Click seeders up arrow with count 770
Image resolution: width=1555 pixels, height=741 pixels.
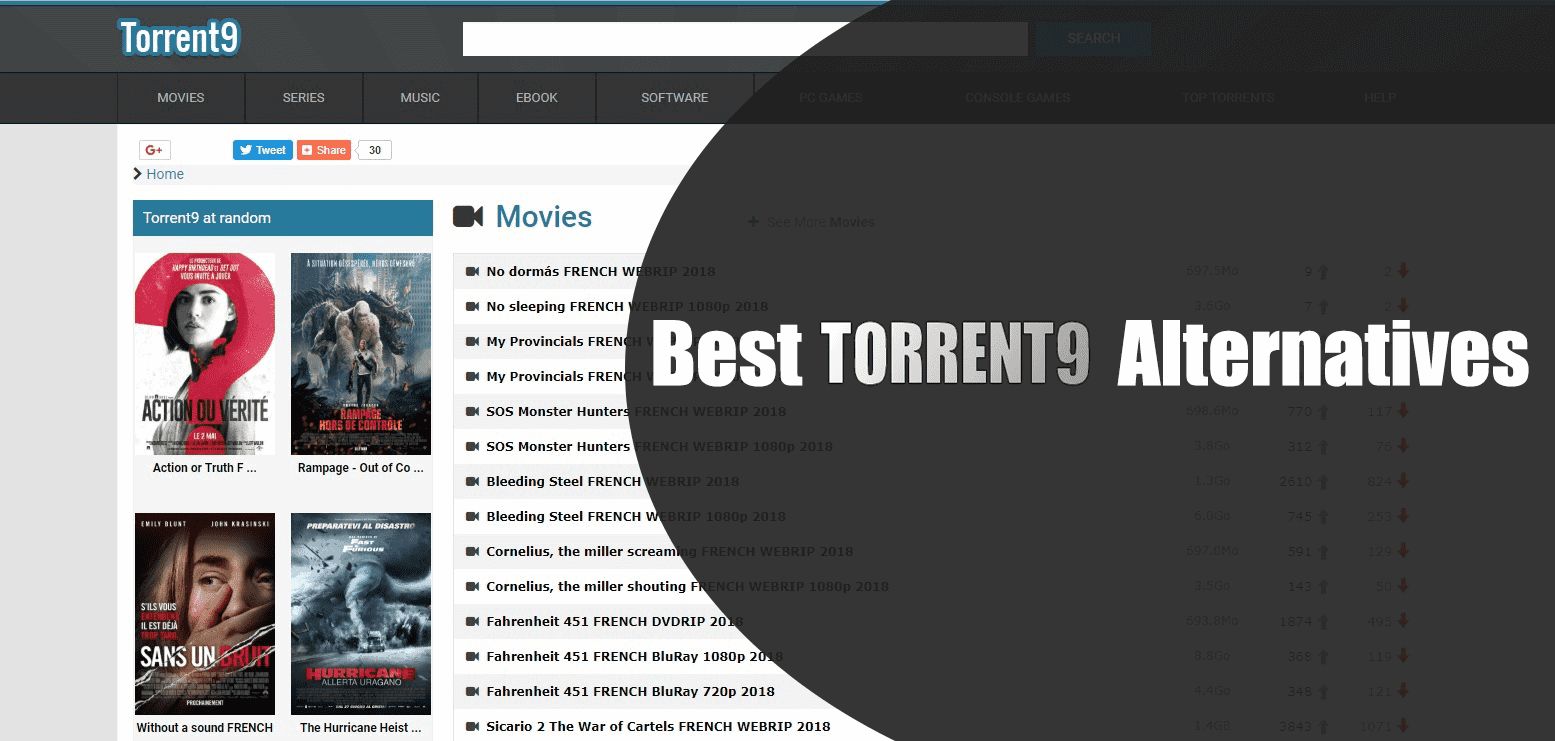pyautogui.click(x=1323, y=411)
